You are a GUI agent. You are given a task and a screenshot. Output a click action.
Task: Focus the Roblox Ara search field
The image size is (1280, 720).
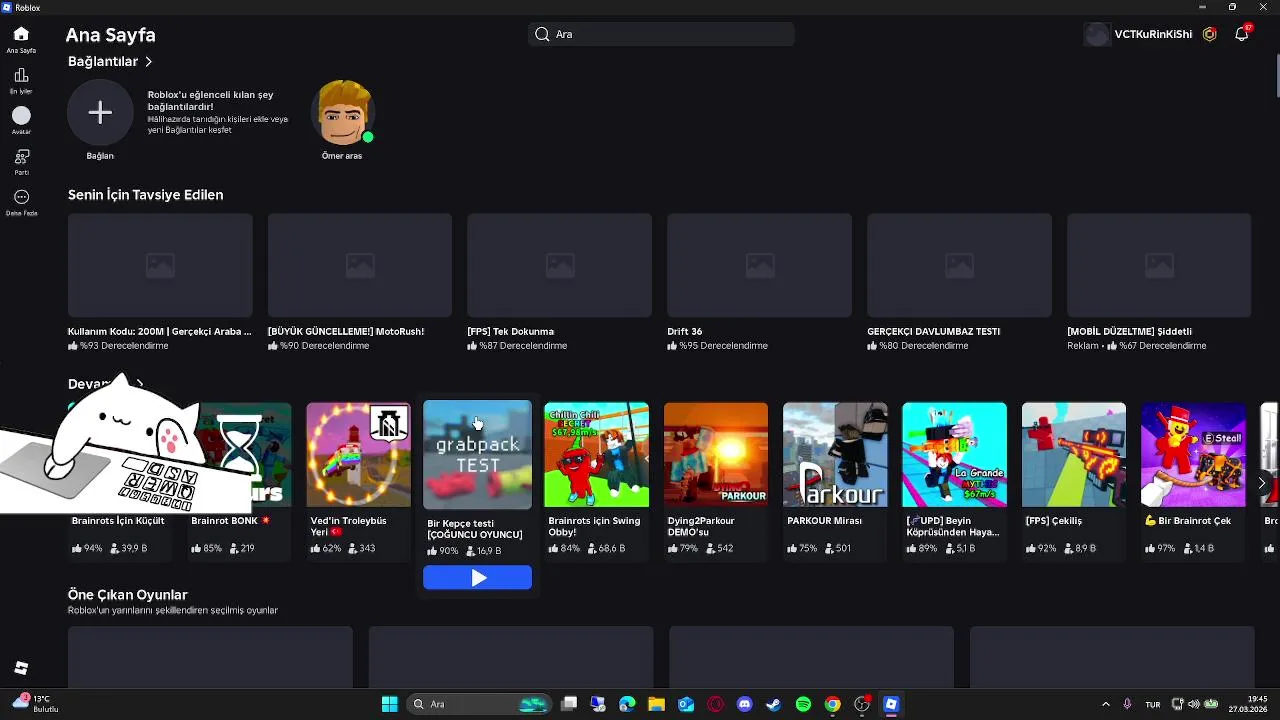point(661,34)
